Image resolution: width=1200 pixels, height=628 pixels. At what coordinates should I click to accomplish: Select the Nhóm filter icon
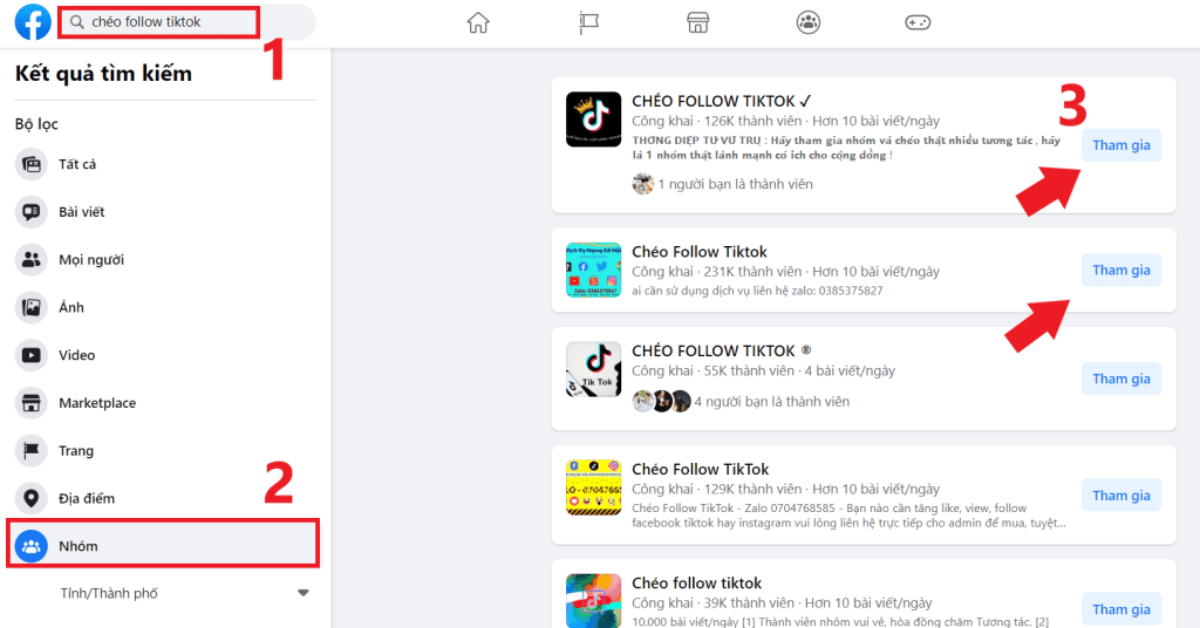click(32, 546)
